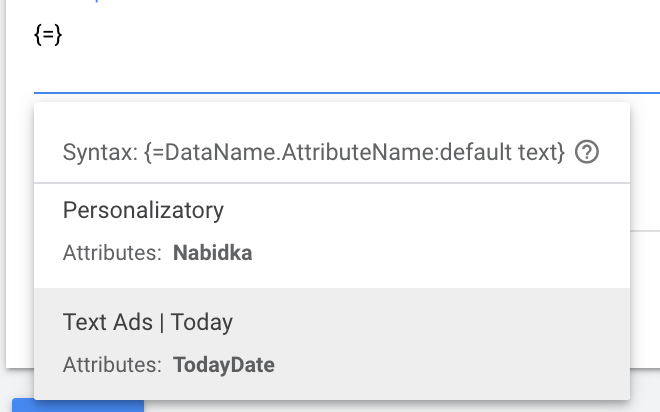The height and width of the screenshot is (412, 660).
Task: Click the syntax help question mark icon
Action: pyautogui.click(x=588, y=153)
